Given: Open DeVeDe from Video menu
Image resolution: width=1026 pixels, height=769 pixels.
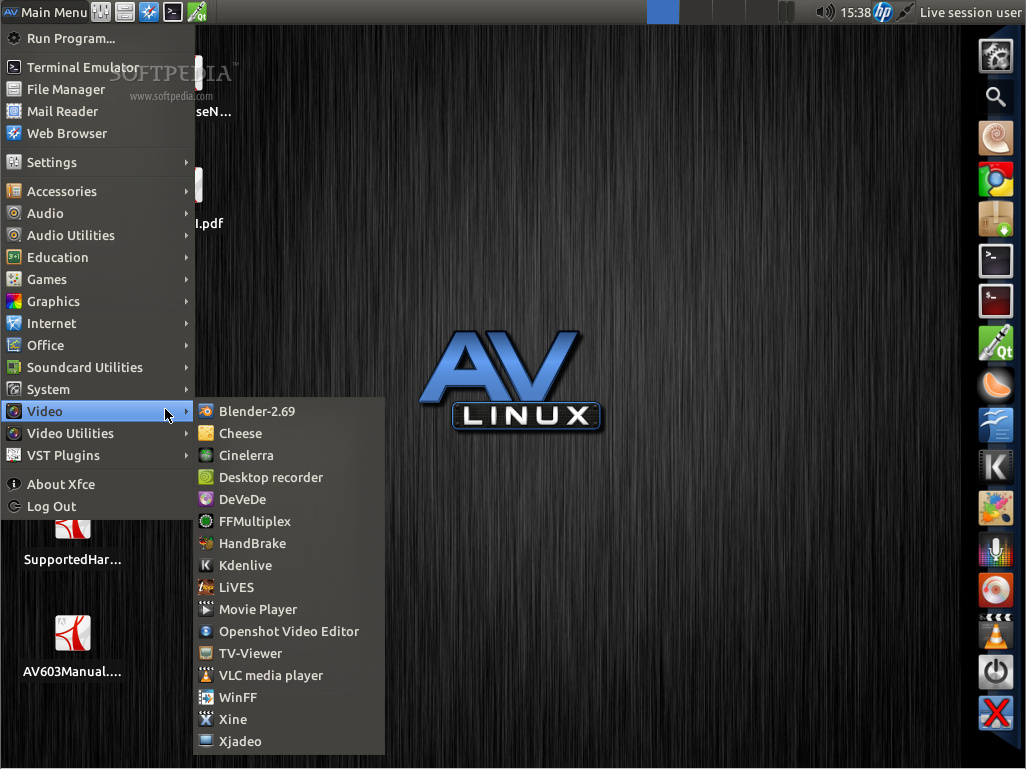Looking at the screenshot, I should [289, 499].
